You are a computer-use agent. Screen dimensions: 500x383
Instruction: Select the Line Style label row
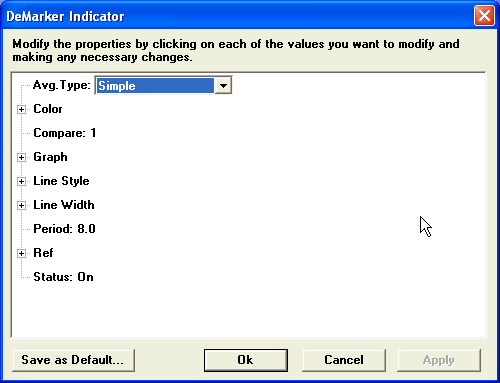61,181
